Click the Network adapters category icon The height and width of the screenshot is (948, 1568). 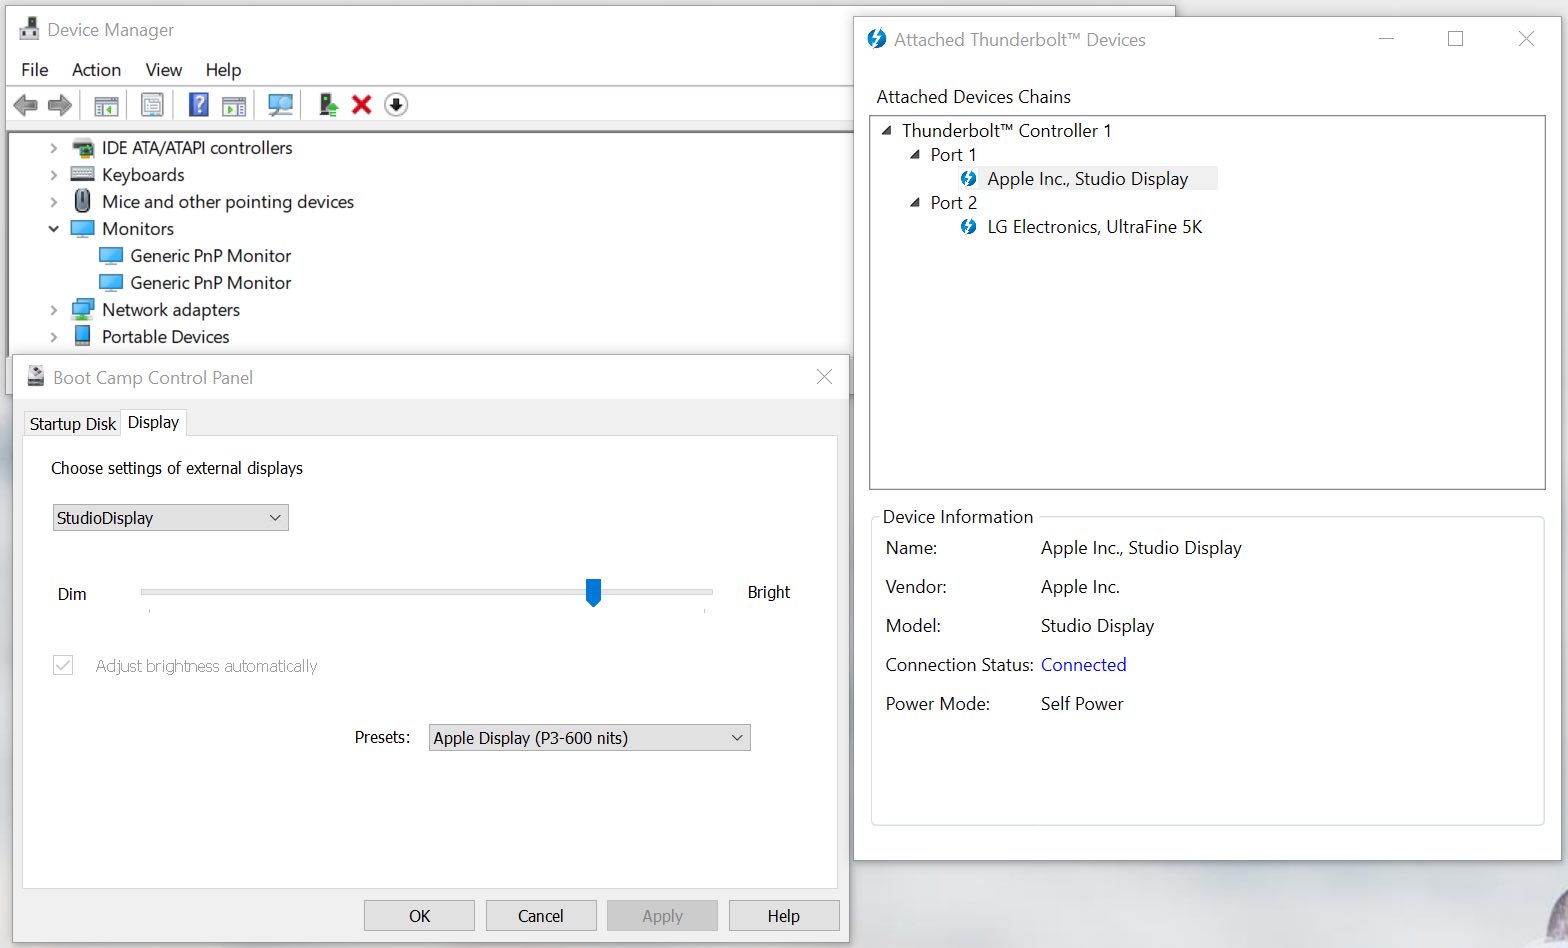(x=83, y=310)
